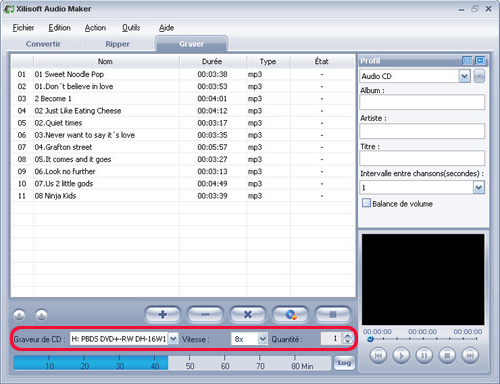Select track 01 Sweet Noodle Pop

click(x=183, y=74)
